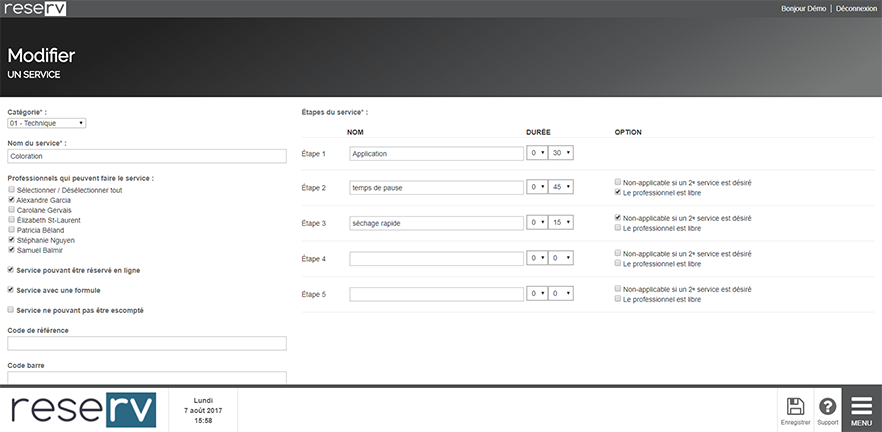This screenshot has height=432, width=882.
Task: Open Étape 5 minutes dropdown
Action: (561, 294)
